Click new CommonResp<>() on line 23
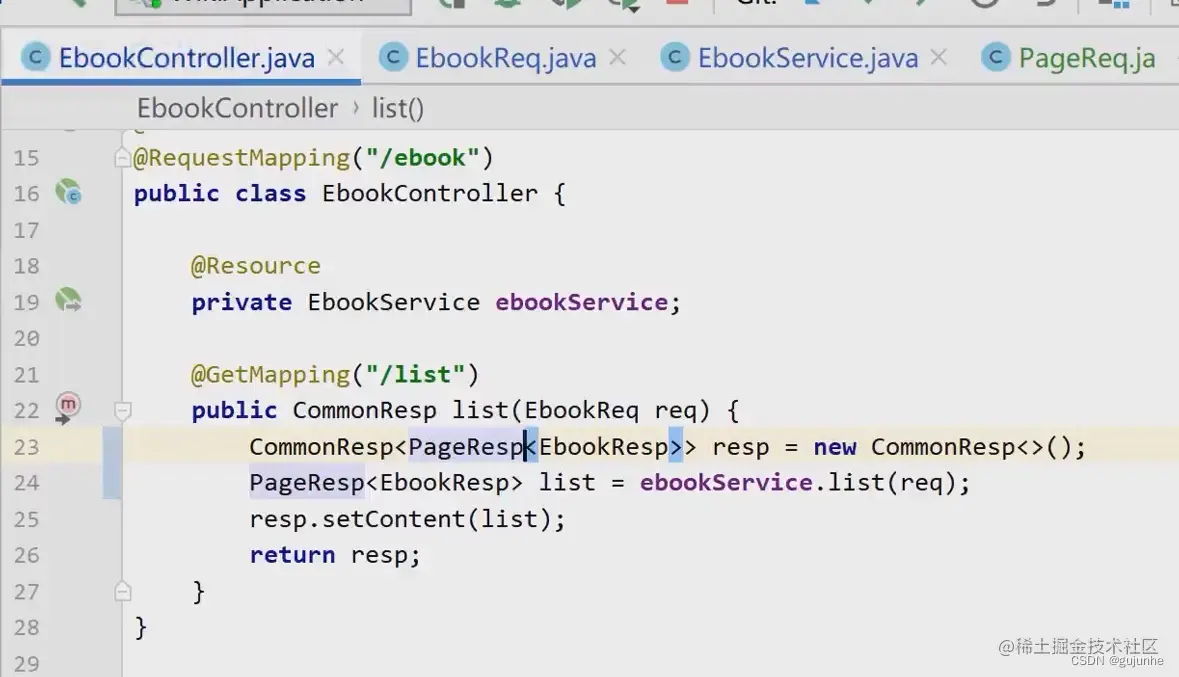 pos(942,447)
